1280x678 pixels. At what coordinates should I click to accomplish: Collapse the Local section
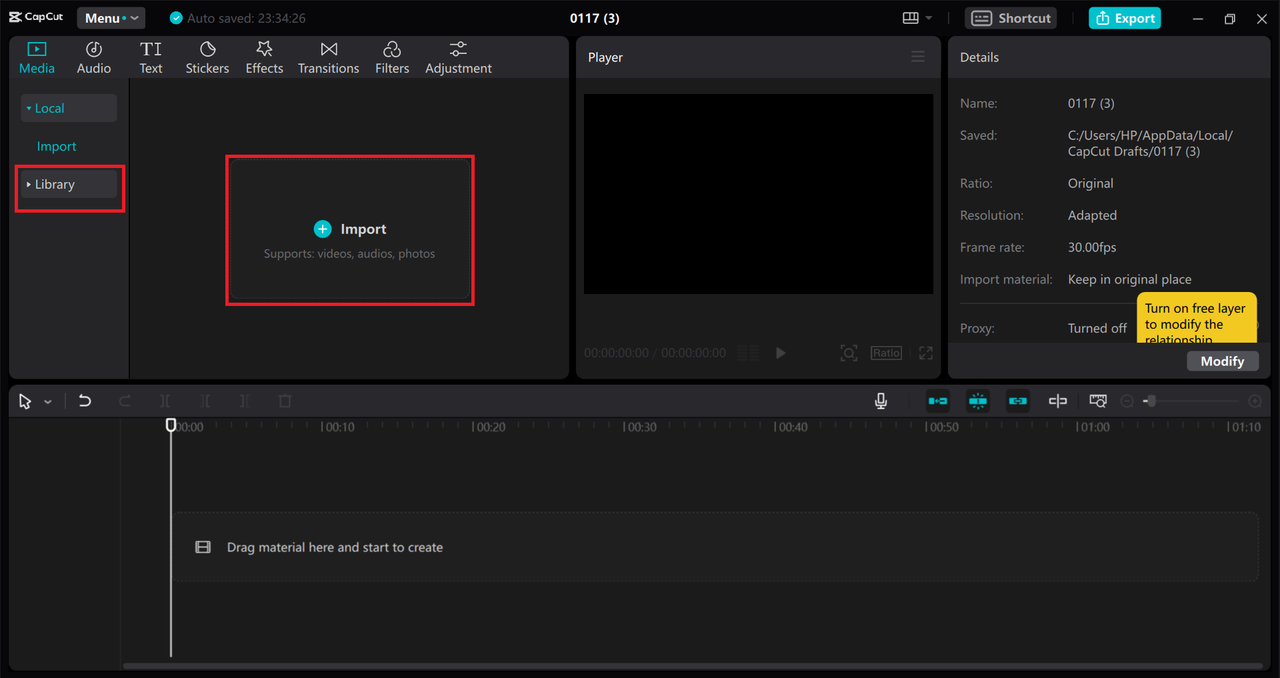(69, 108)
